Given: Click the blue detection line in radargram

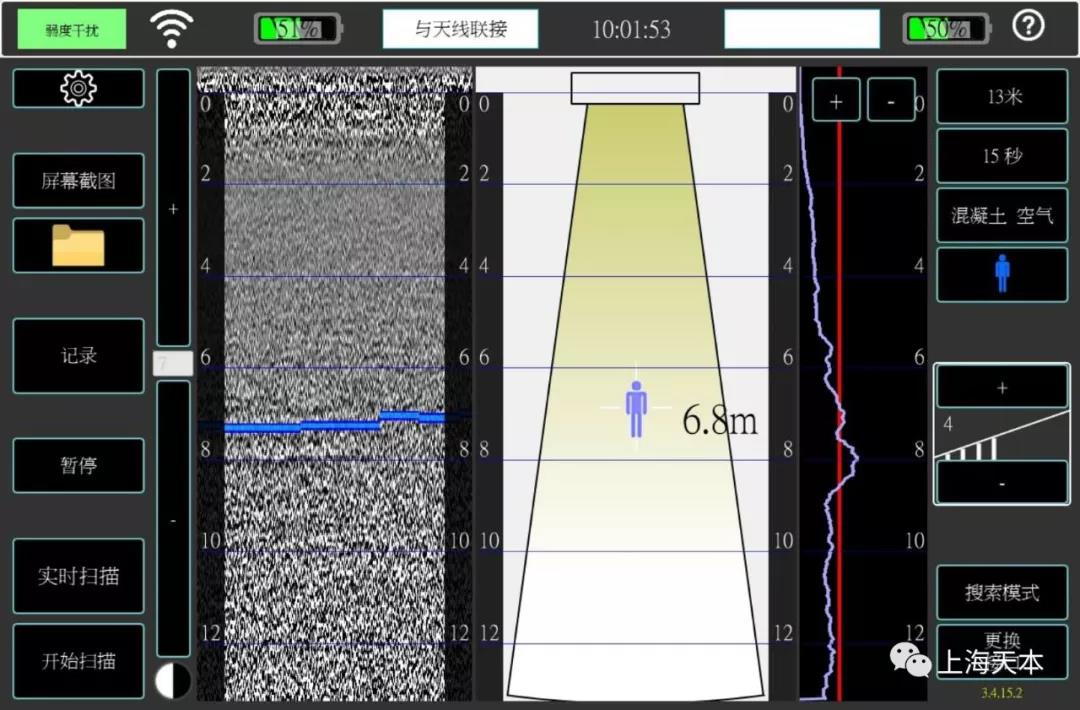Looking at the screenshot, I should [x=335, y=423].
